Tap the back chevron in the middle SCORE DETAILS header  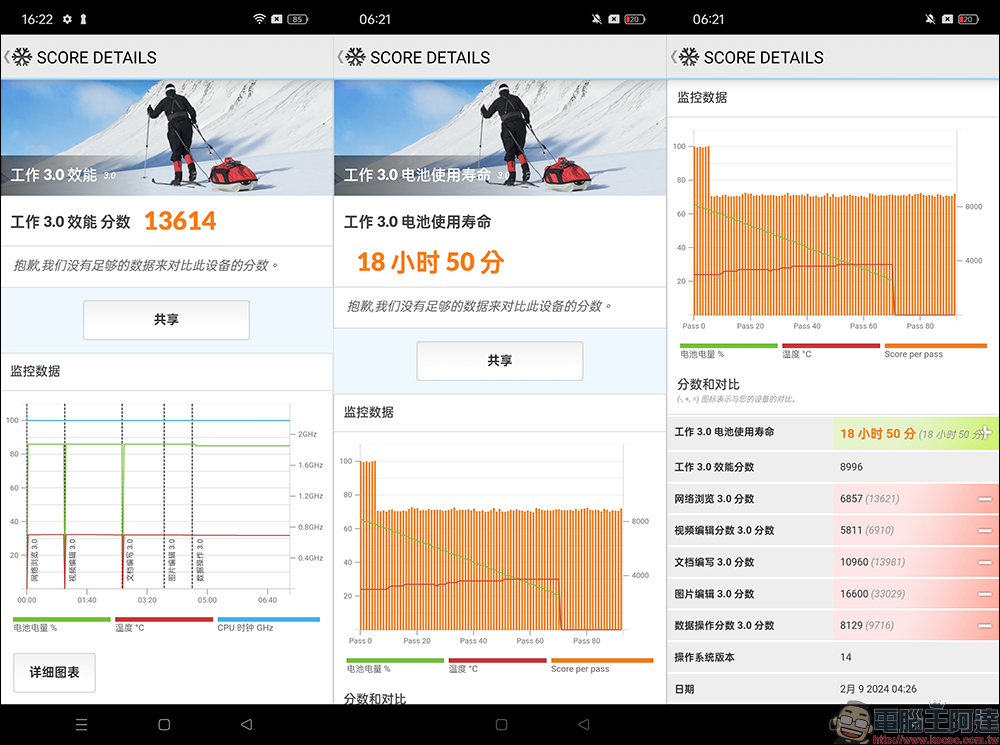(x=340, y=57)
